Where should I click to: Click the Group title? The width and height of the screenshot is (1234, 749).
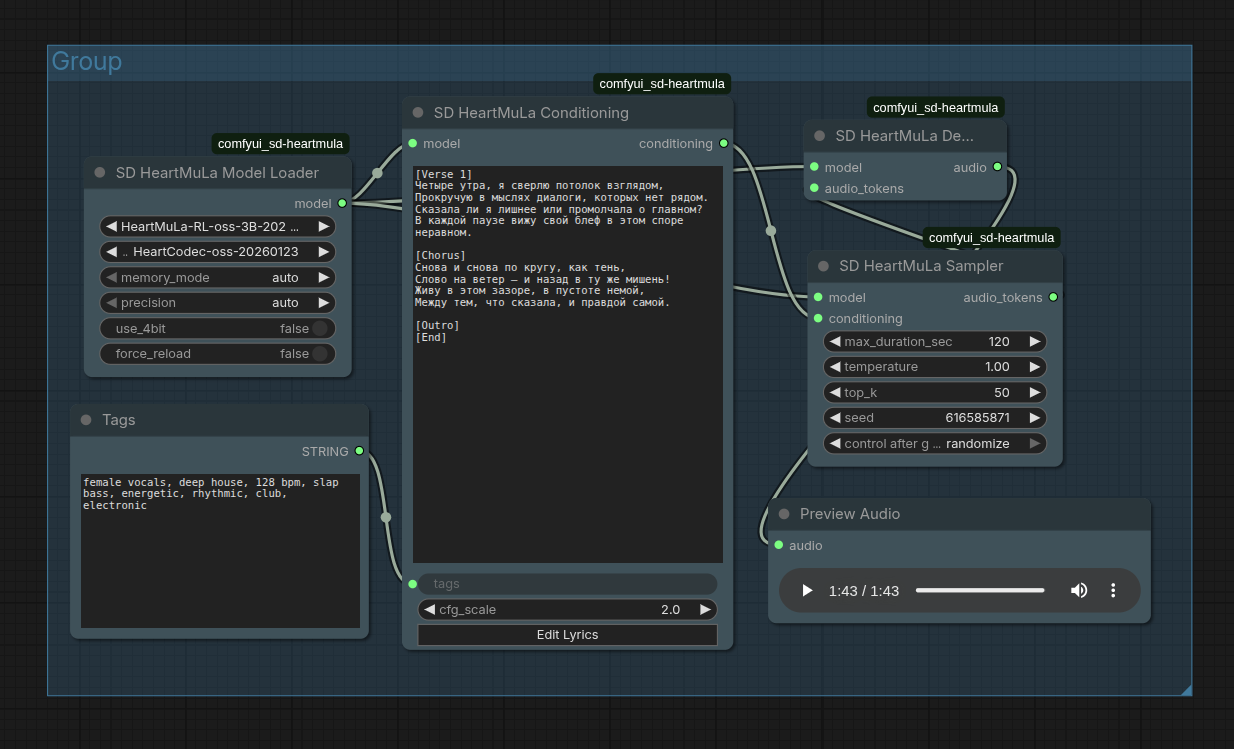(x=87, y=61)
